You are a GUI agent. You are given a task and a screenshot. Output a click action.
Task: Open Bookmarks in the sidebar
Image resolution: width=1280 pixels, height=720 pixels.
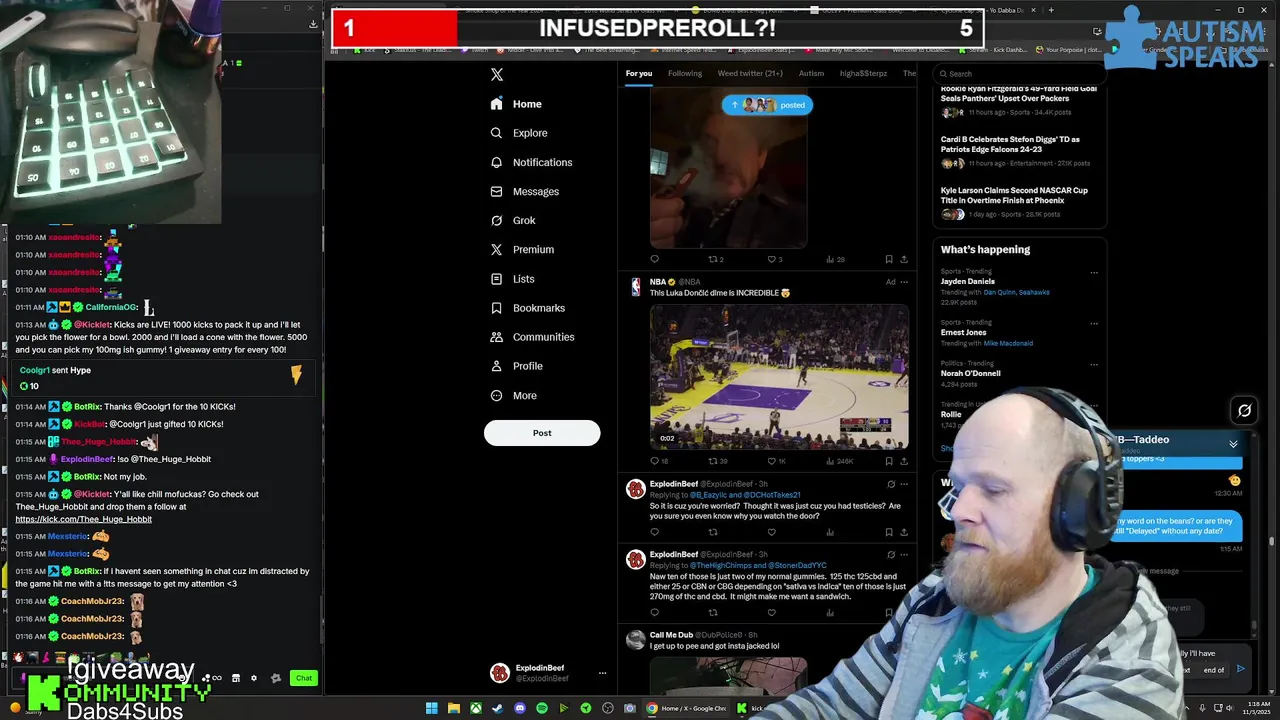[527, 308]
